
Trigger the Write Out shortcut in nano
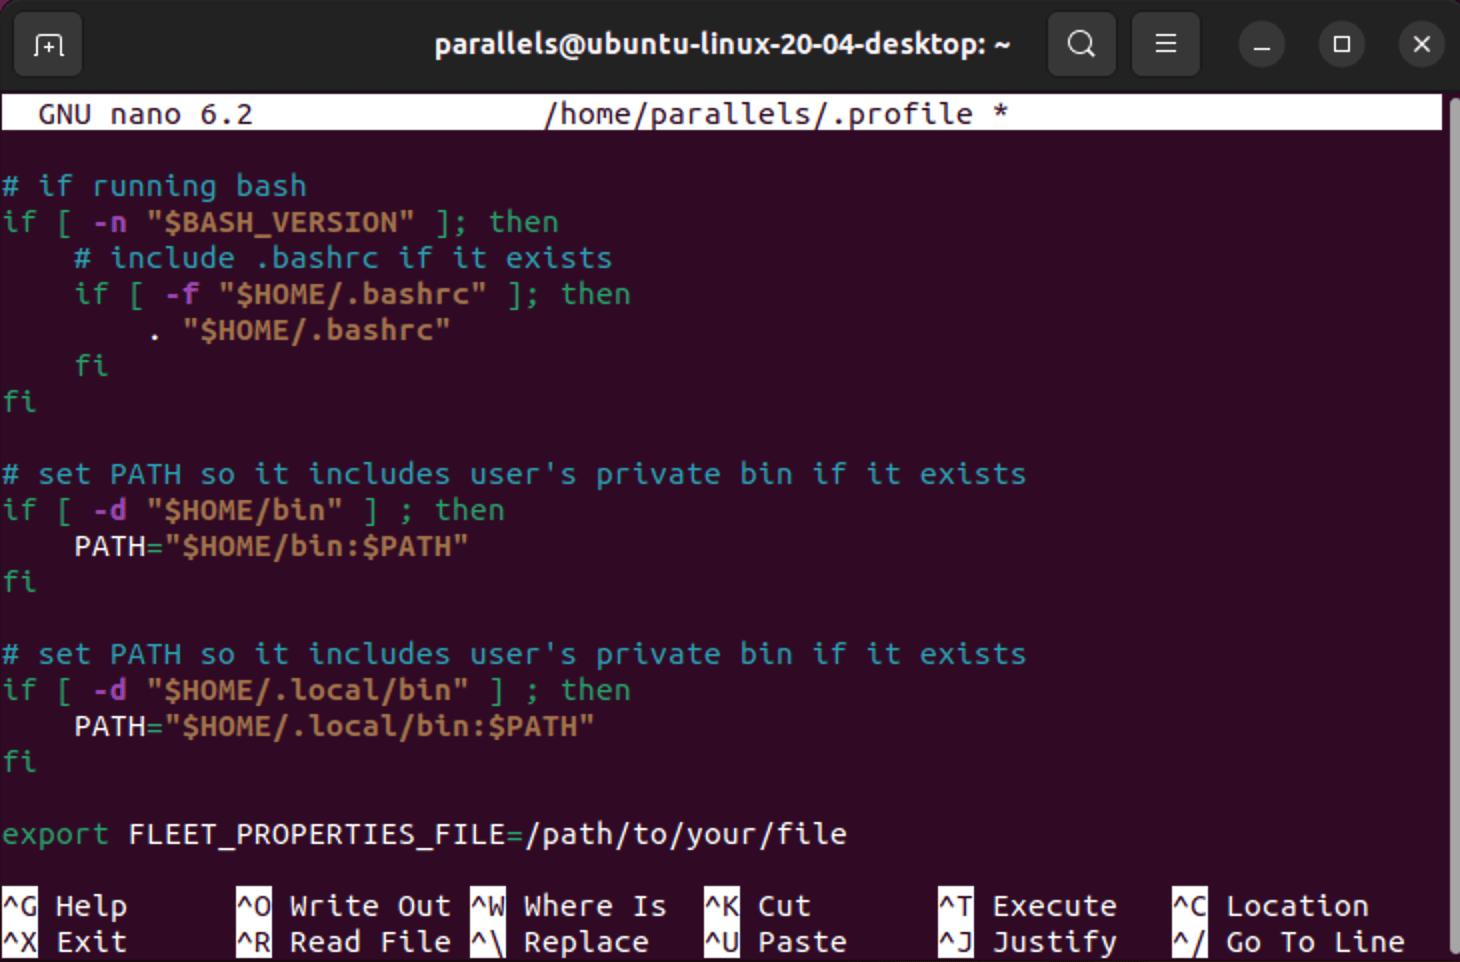click(x=345, y=905)
